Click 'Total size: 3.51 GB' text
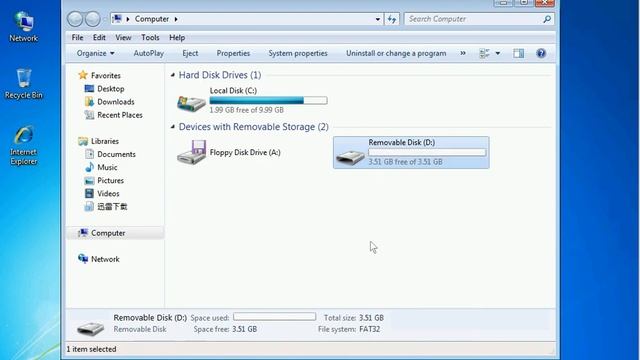 [x=354, y=318]
